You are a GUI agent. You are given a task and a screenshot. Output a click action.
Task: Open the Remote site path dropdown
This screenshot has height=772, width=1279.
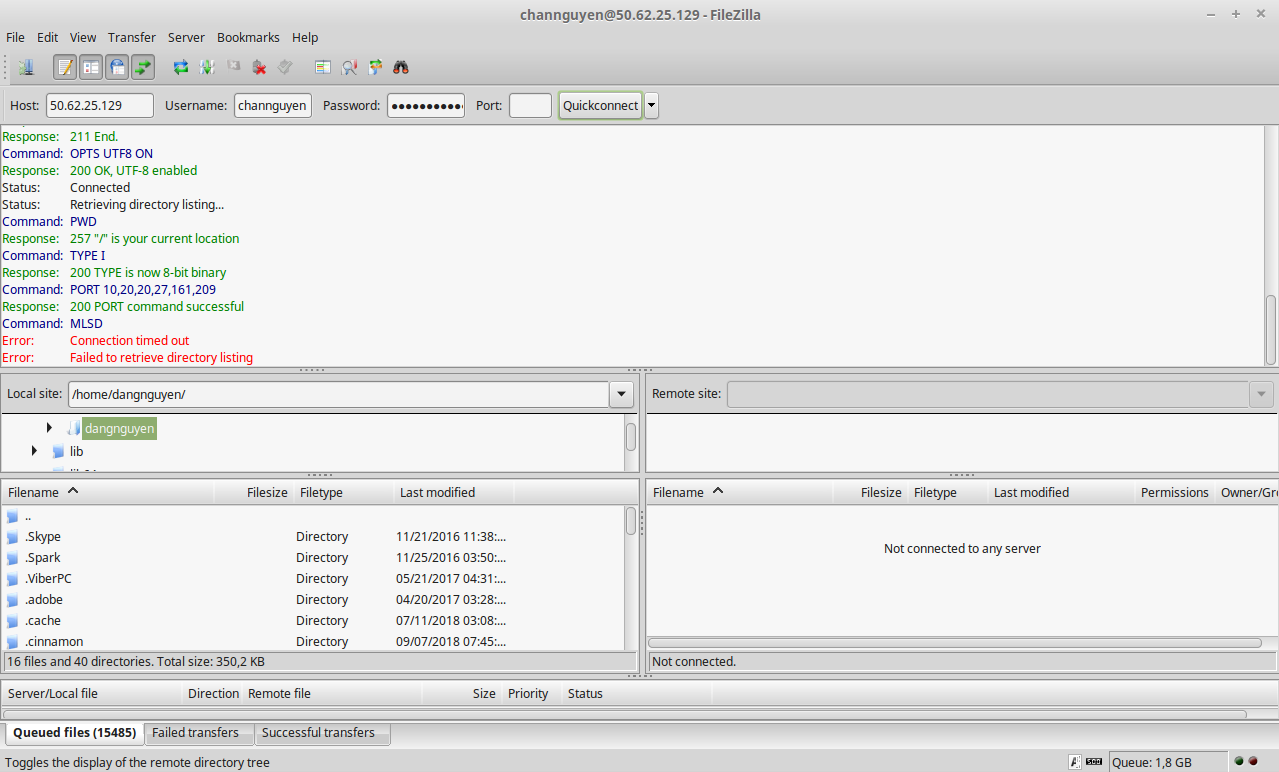click(x=1262, y=394)
